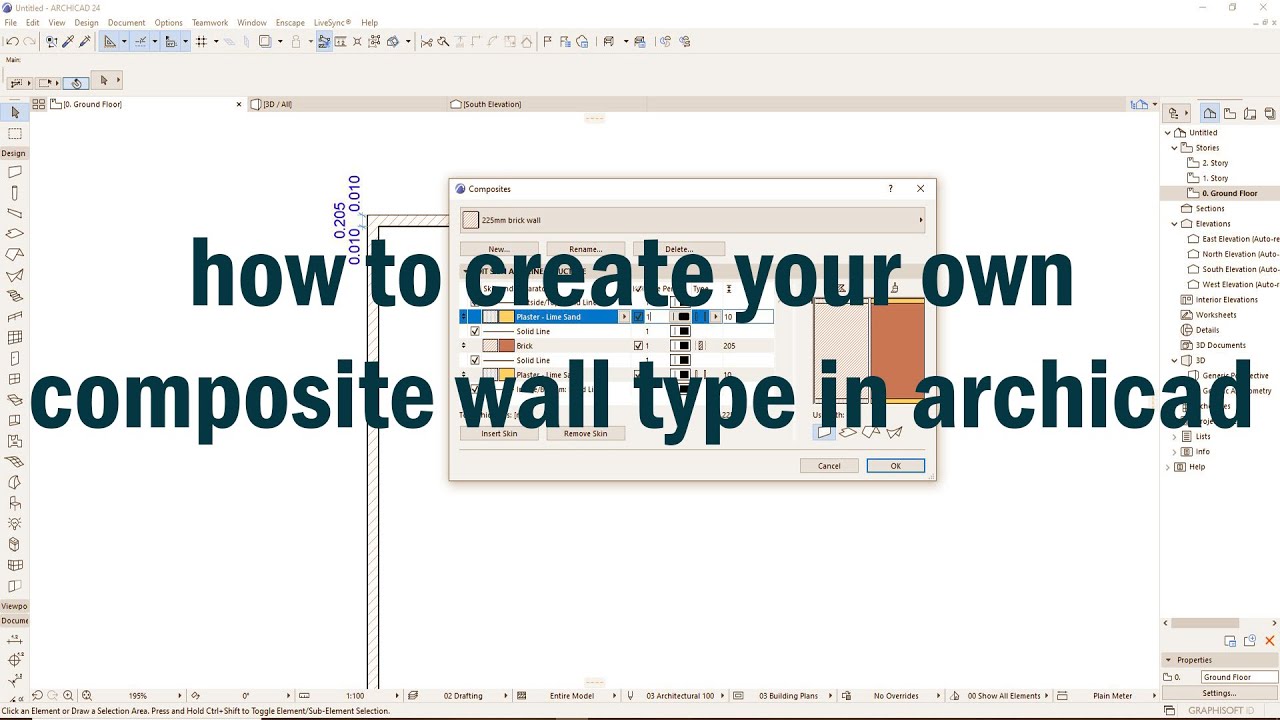
Task: Enable Use With Slab icon in Composites
Action: click(x=848, y=432)
